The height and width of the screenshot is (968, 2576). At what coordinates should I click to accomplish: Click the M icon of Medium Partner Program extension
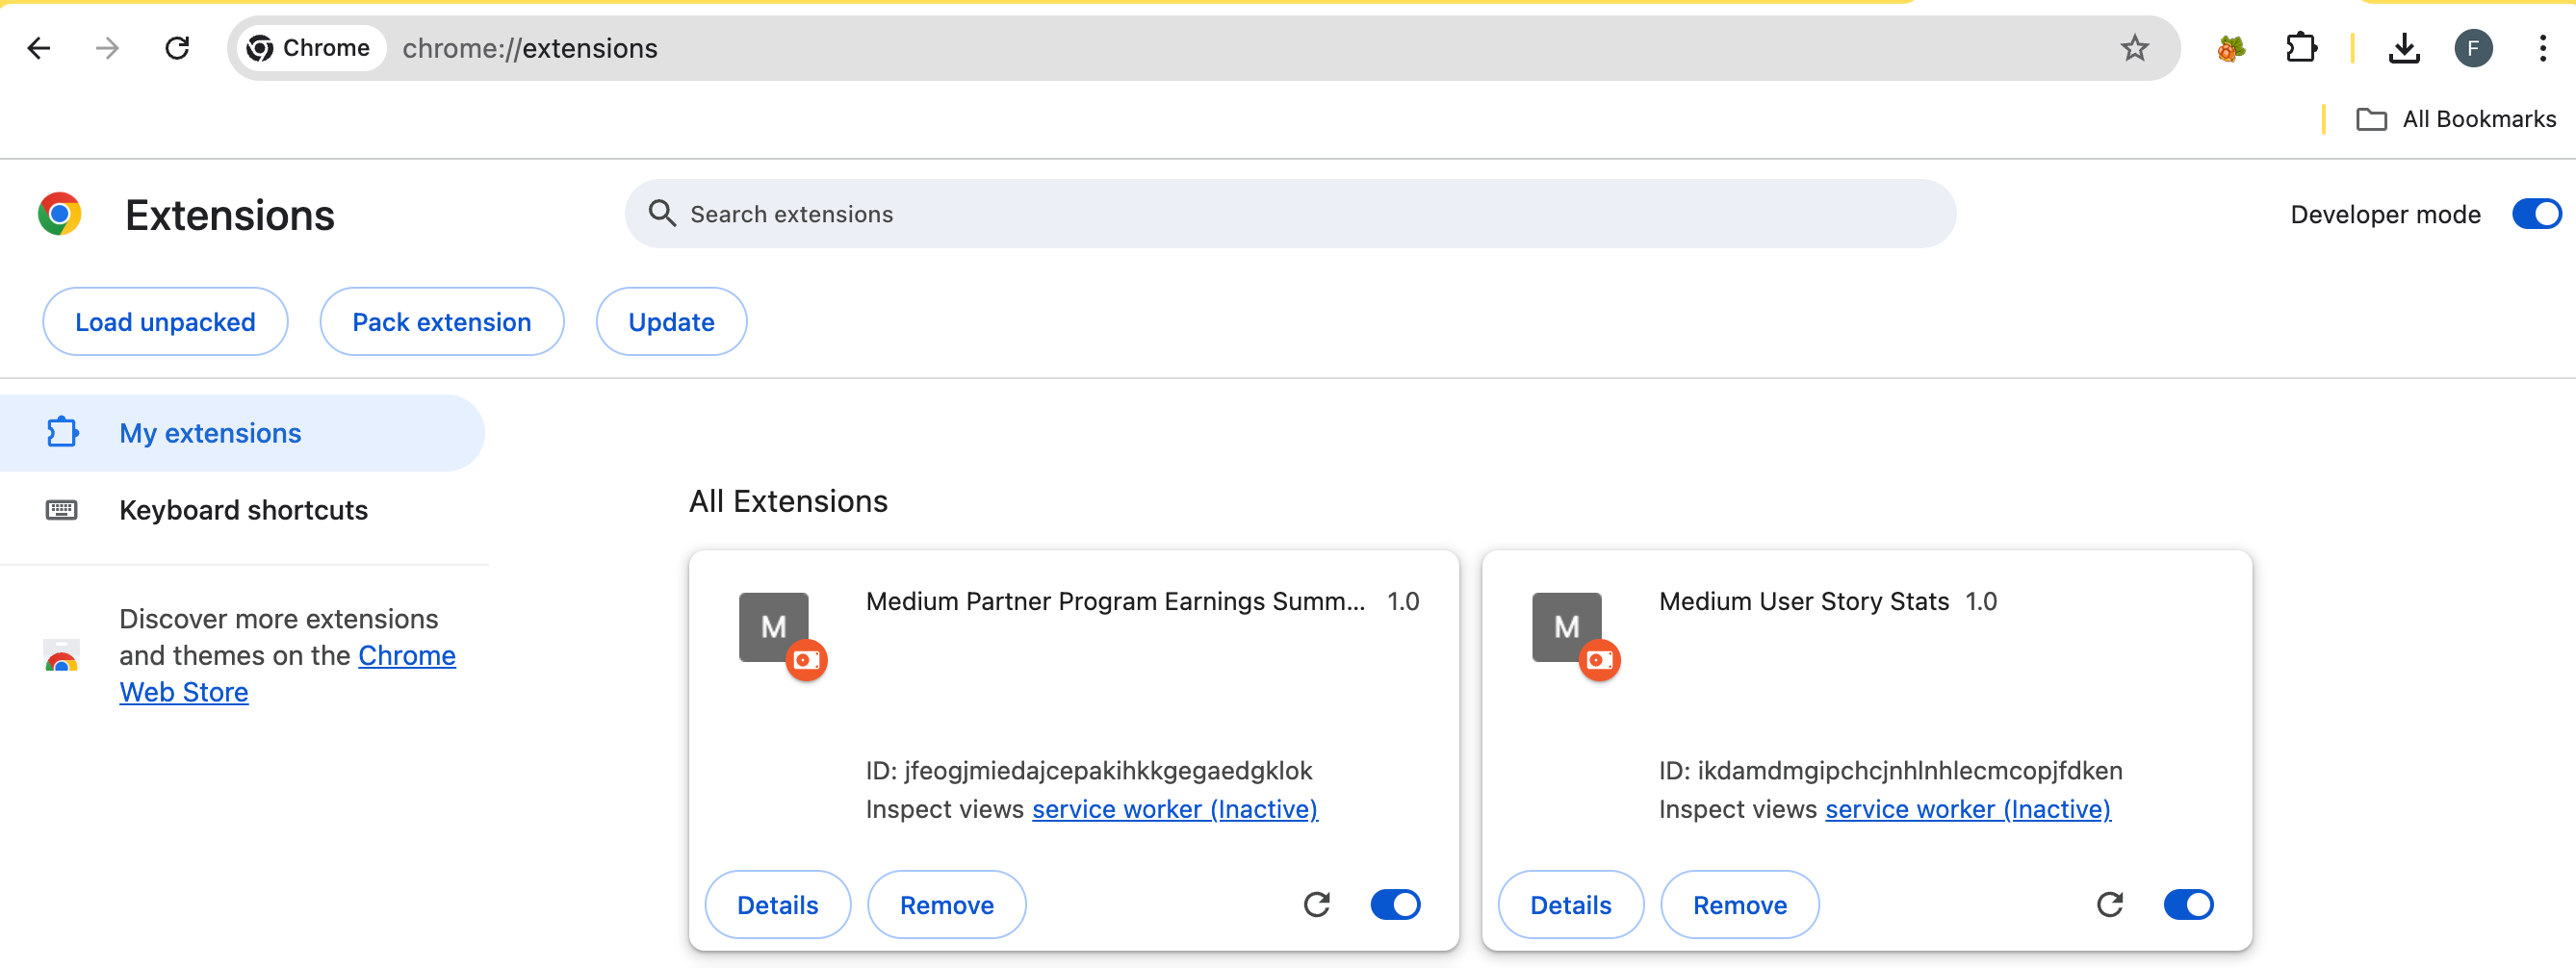[x=774, y=627]
